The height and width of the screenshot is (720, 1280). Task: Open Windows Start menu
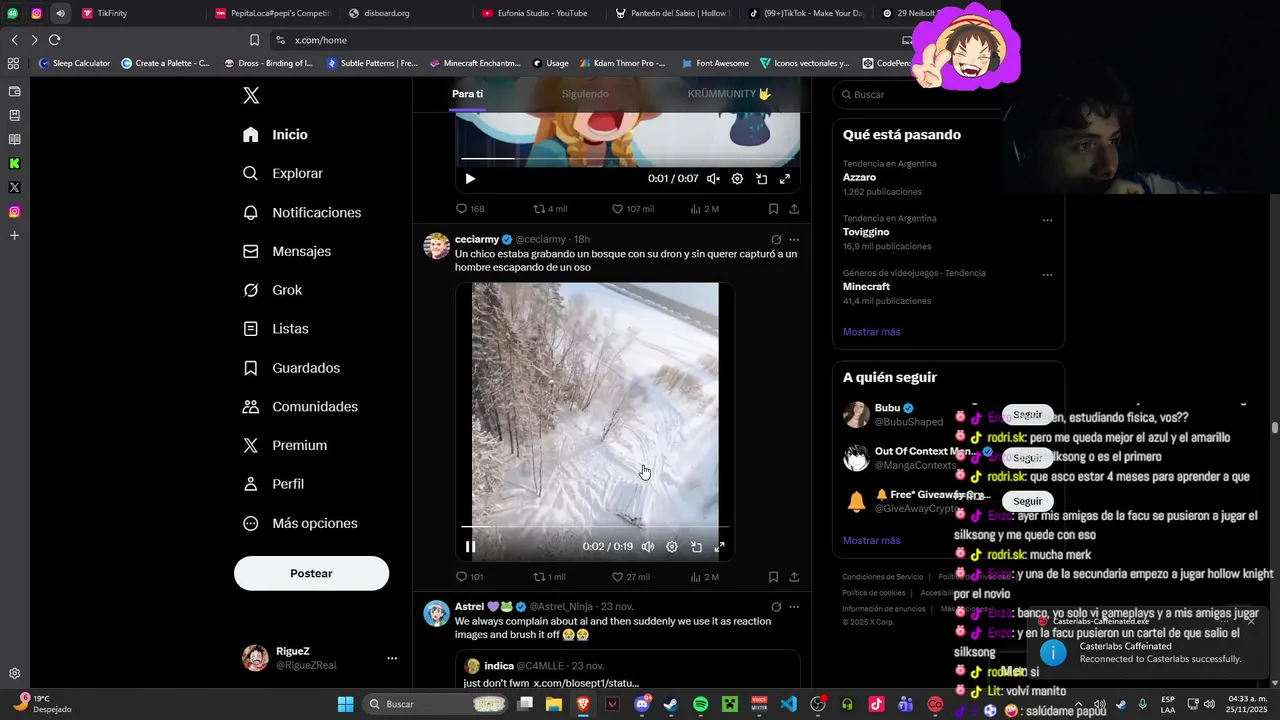(x=345, y=704)
